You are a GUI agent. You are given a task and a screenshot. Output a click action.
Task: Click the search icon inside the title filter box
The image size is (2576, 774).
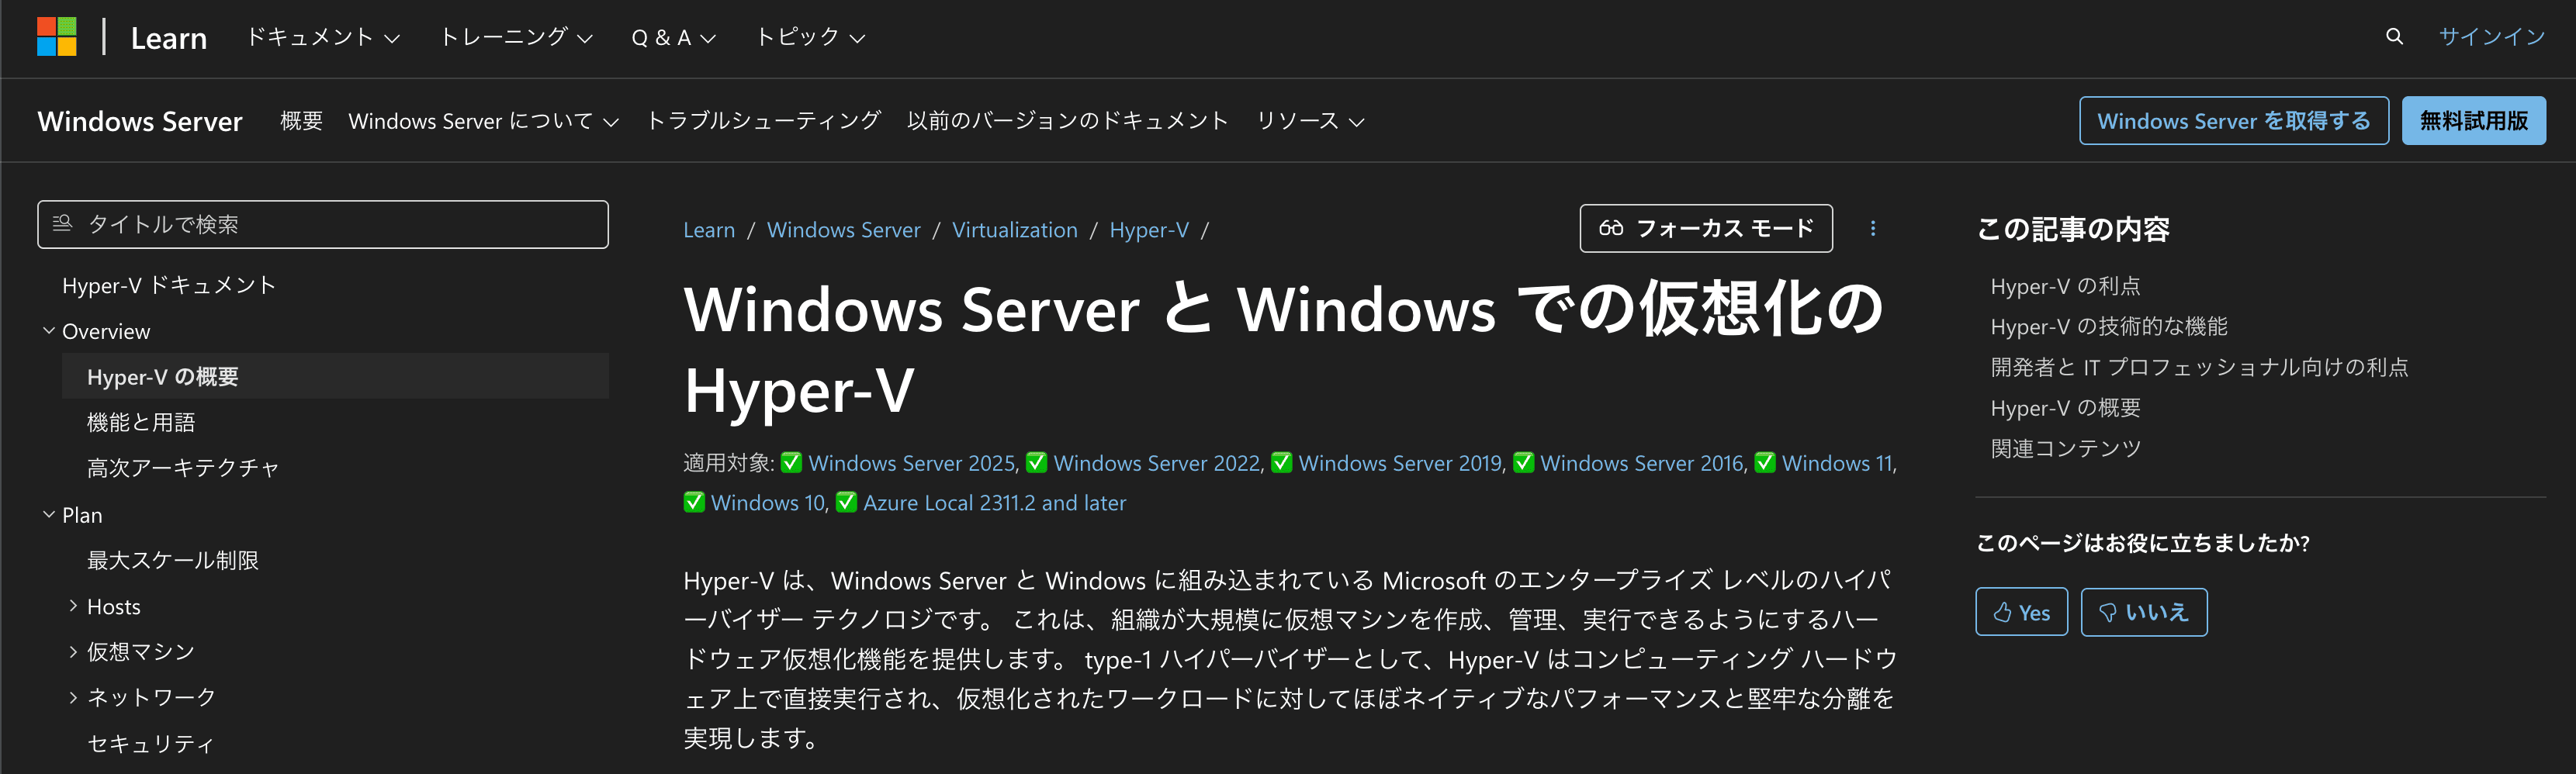coord(63,224)
